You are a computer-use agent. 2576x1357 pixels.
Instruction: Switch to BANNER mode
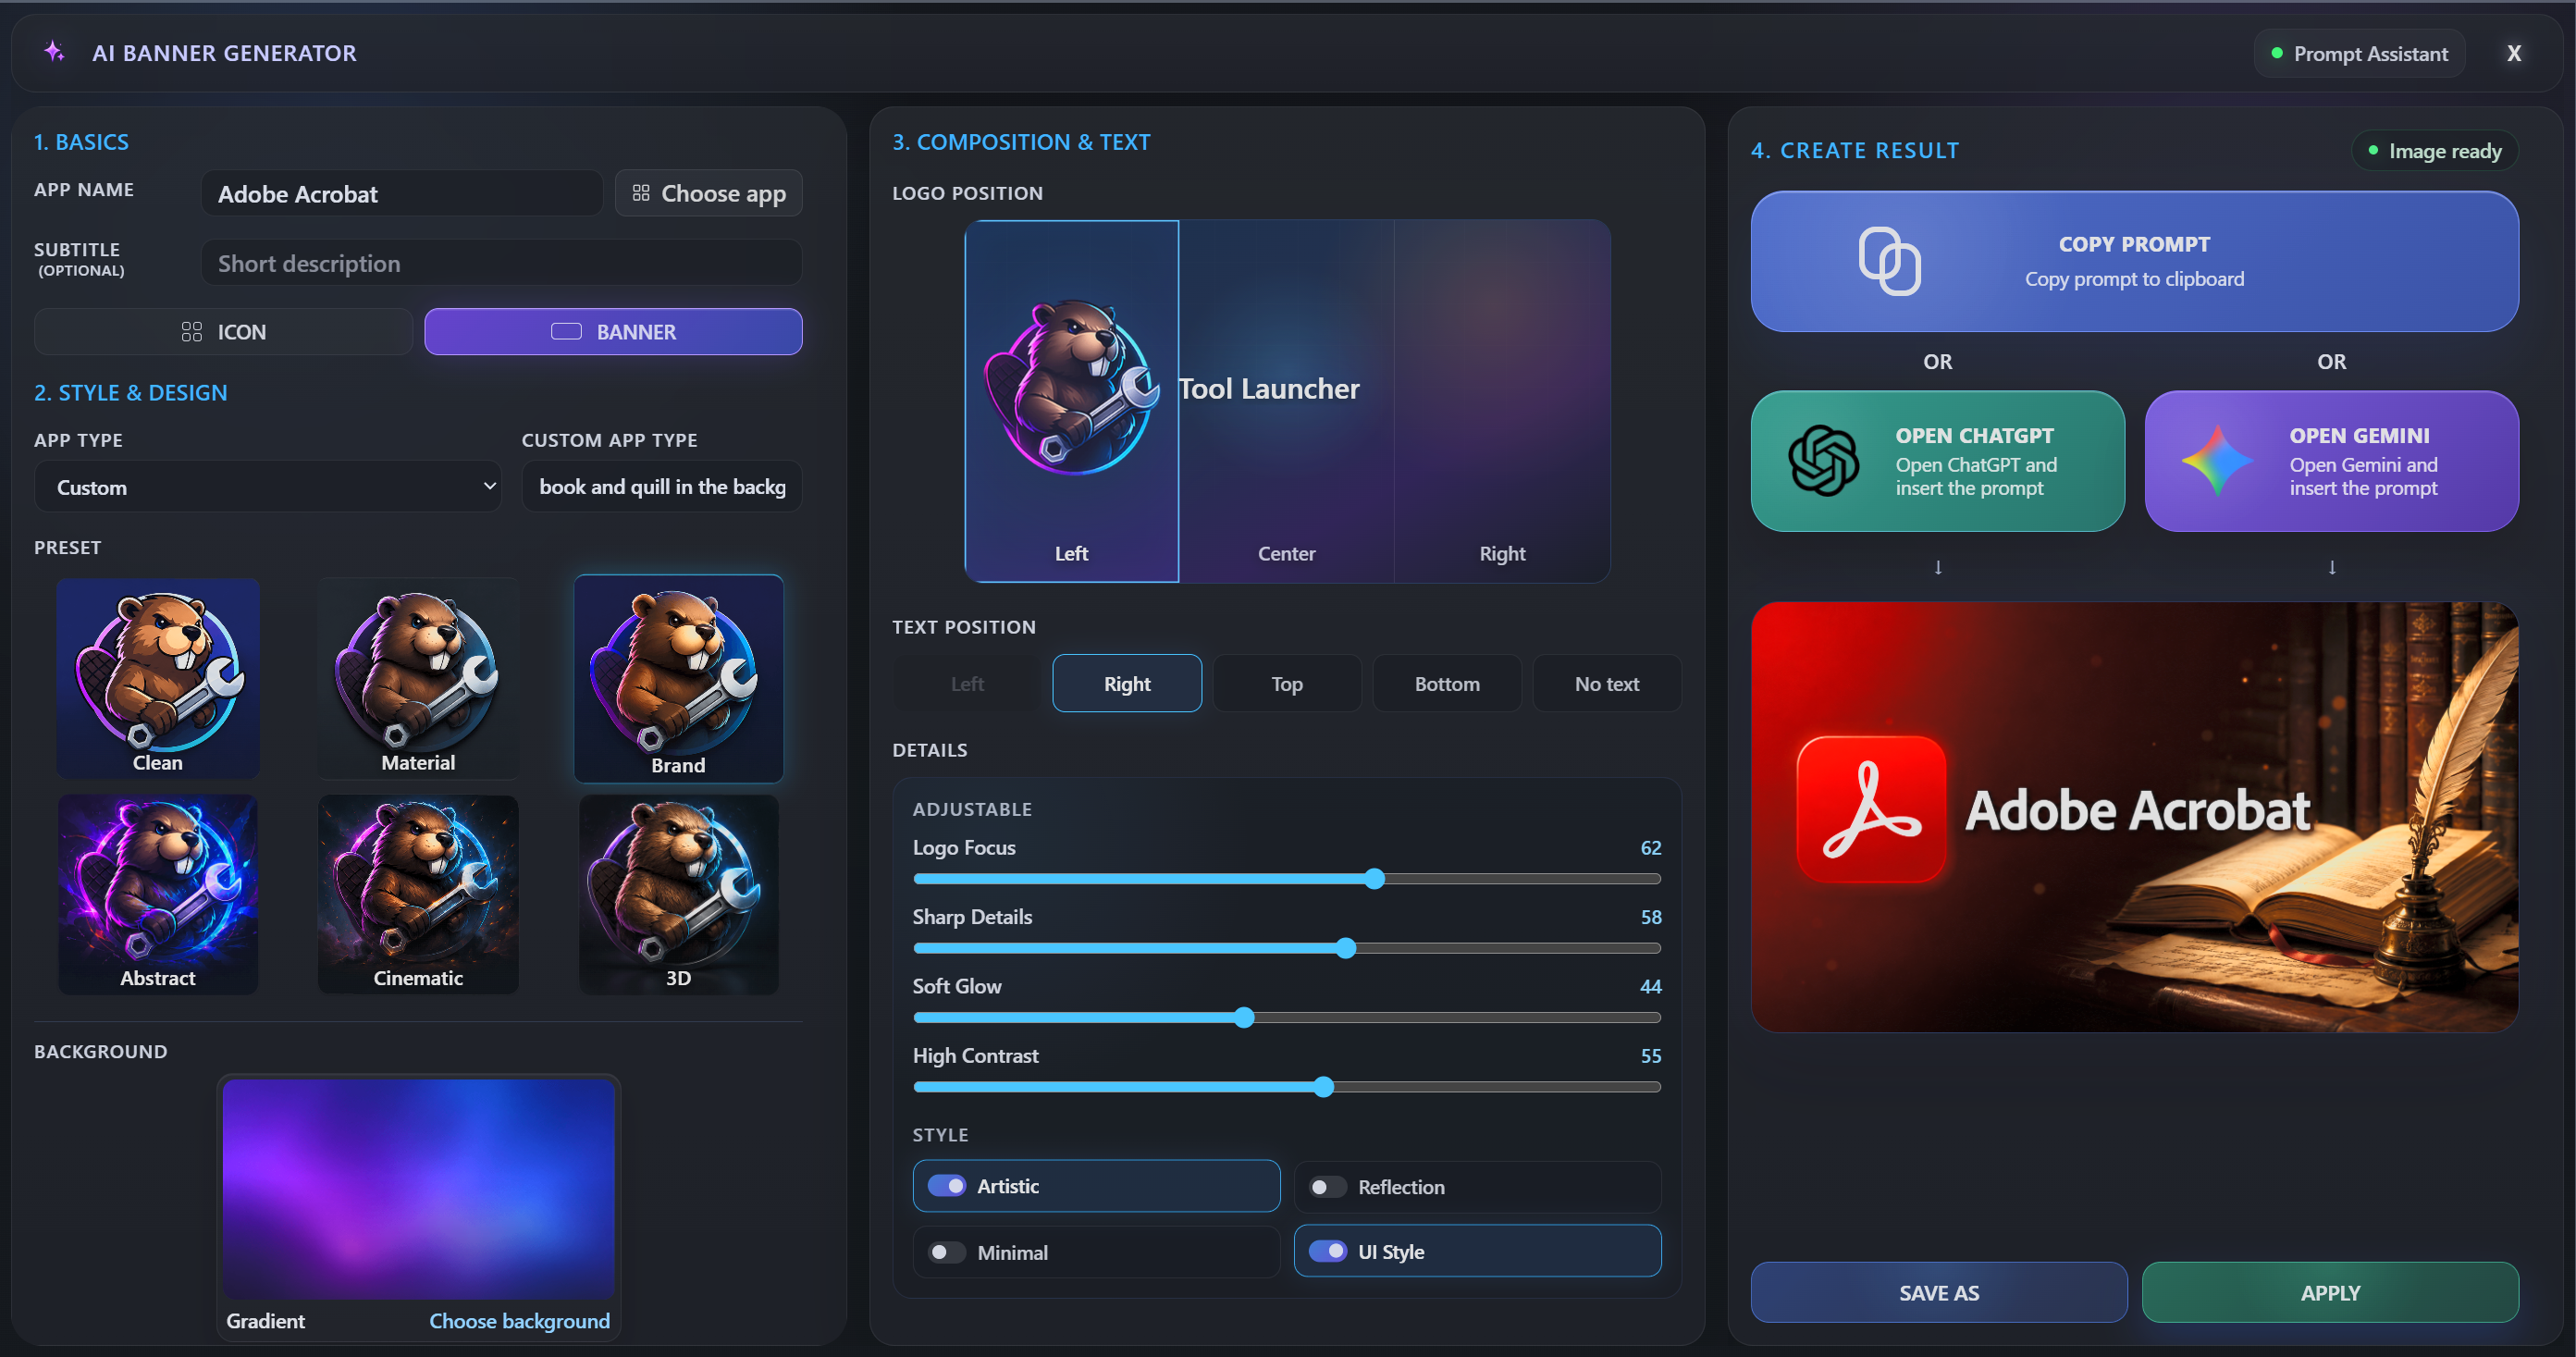(613, 332)
